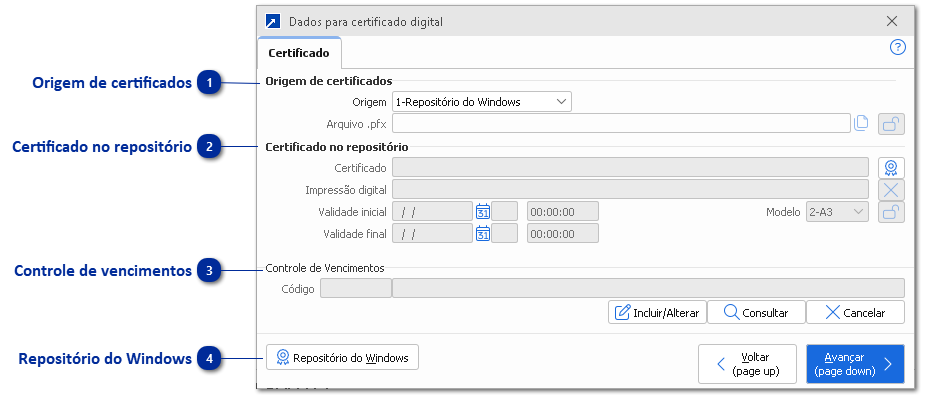Close the Dados para certificado digital window
The width and height of the screenshot is (938, 405).
(892, 22)
